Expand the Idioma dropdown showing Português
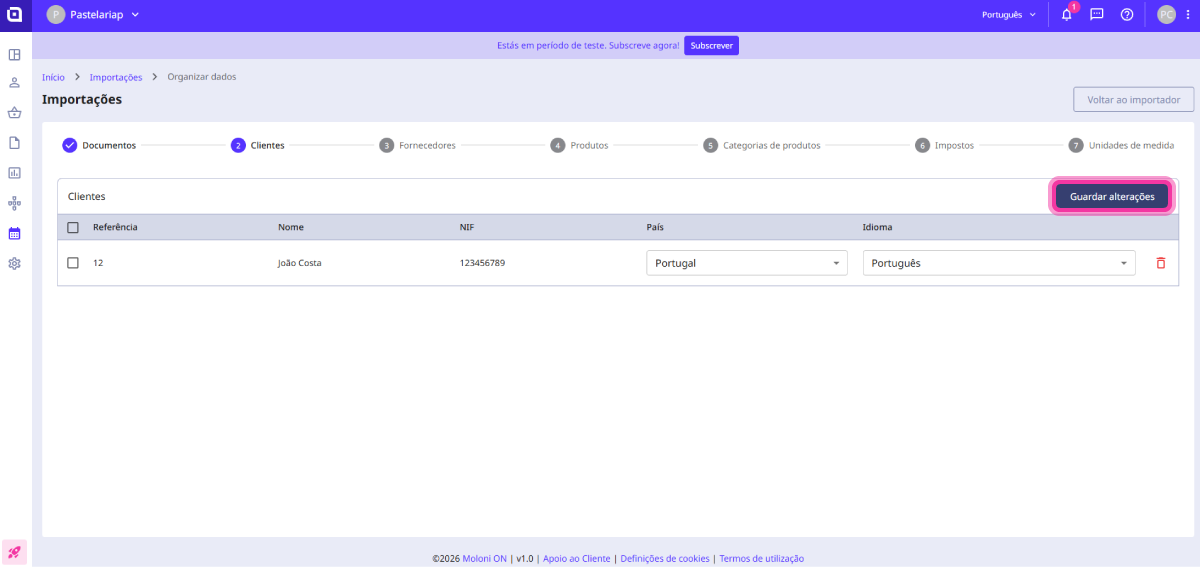This screenshot has width=1200, height=567. click(x=998, y=263)
